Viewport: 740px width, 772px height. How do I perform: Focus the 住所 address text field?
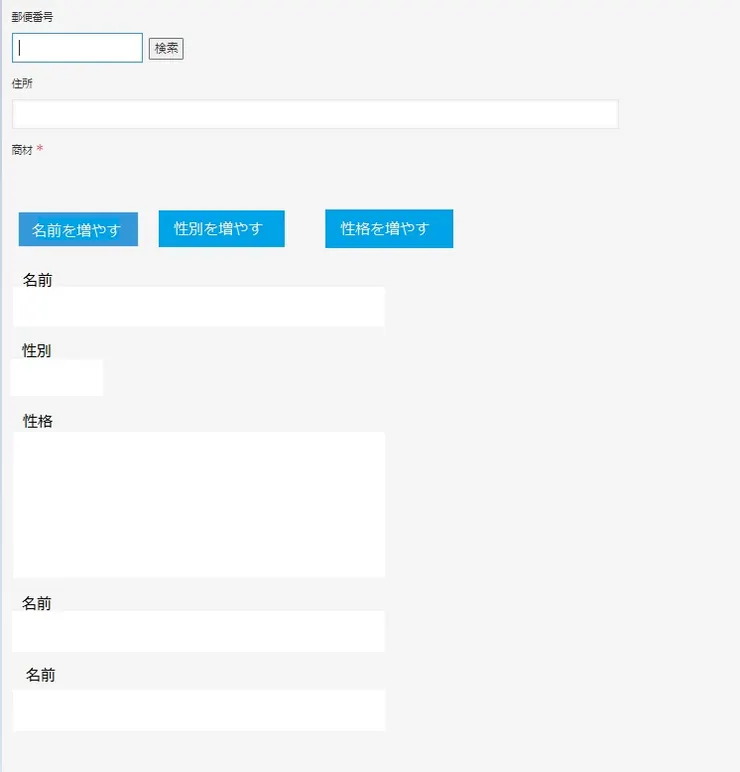pyautogui.click(x=315, y=114)
